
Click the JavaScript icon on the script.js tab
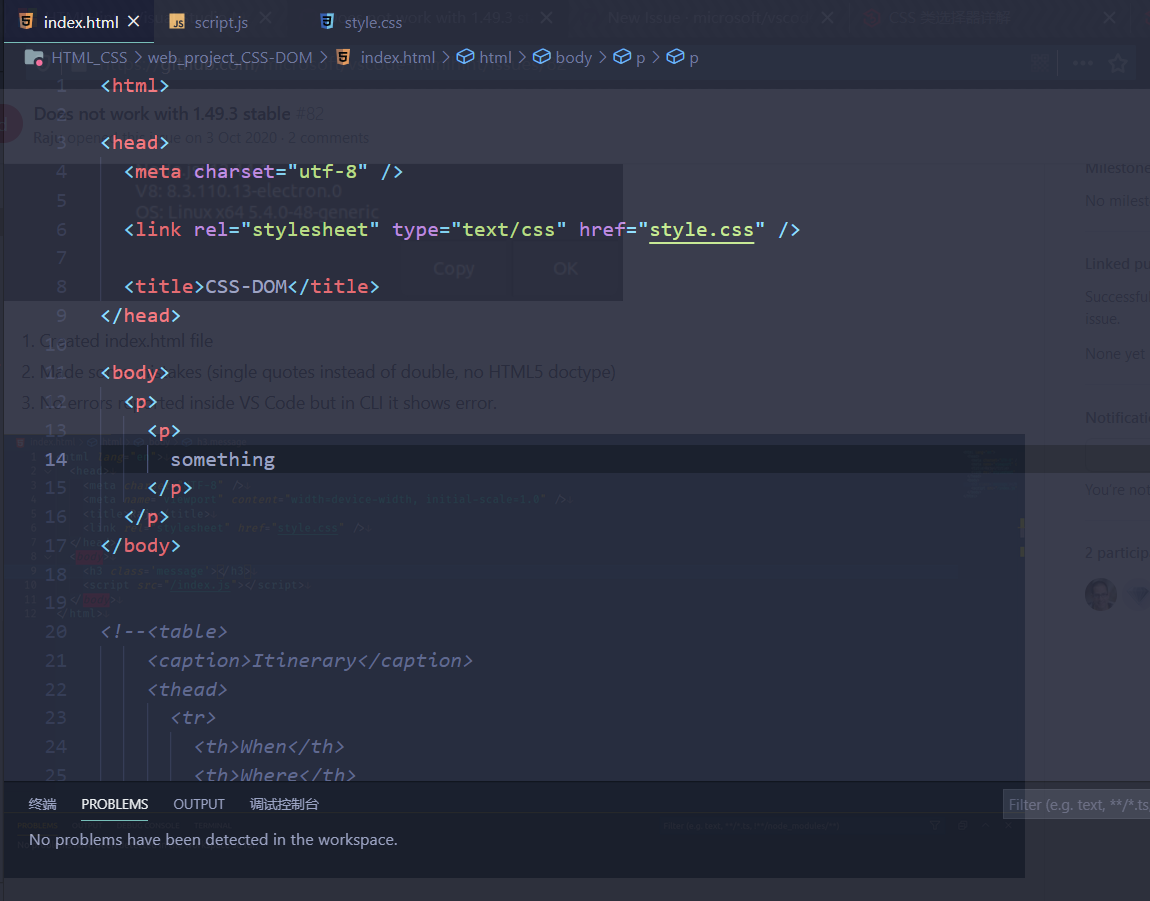(x=180, y=20)
